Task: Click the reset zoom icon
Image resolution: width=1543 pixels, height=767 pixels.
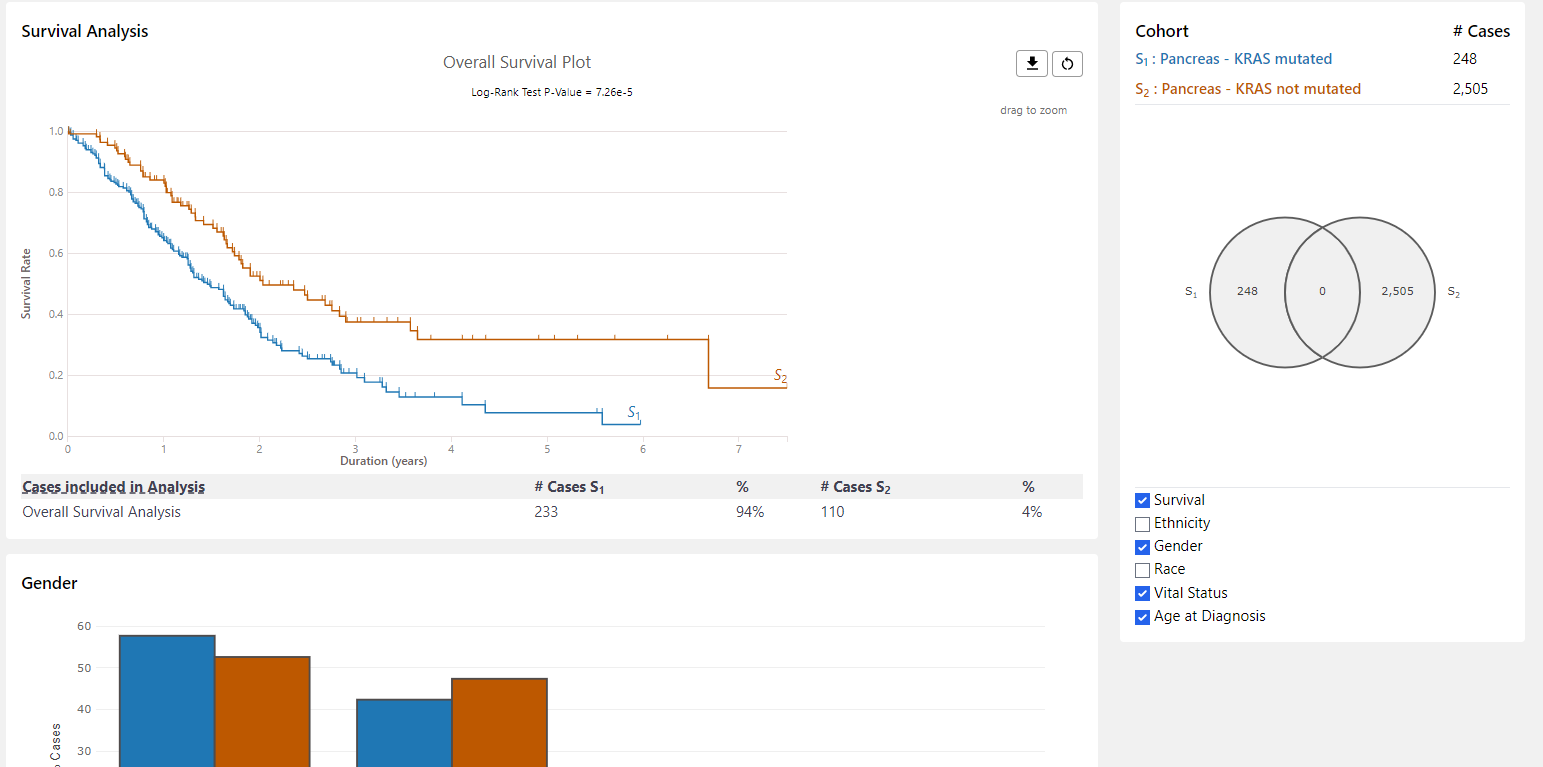Action: click(1067, 63)
